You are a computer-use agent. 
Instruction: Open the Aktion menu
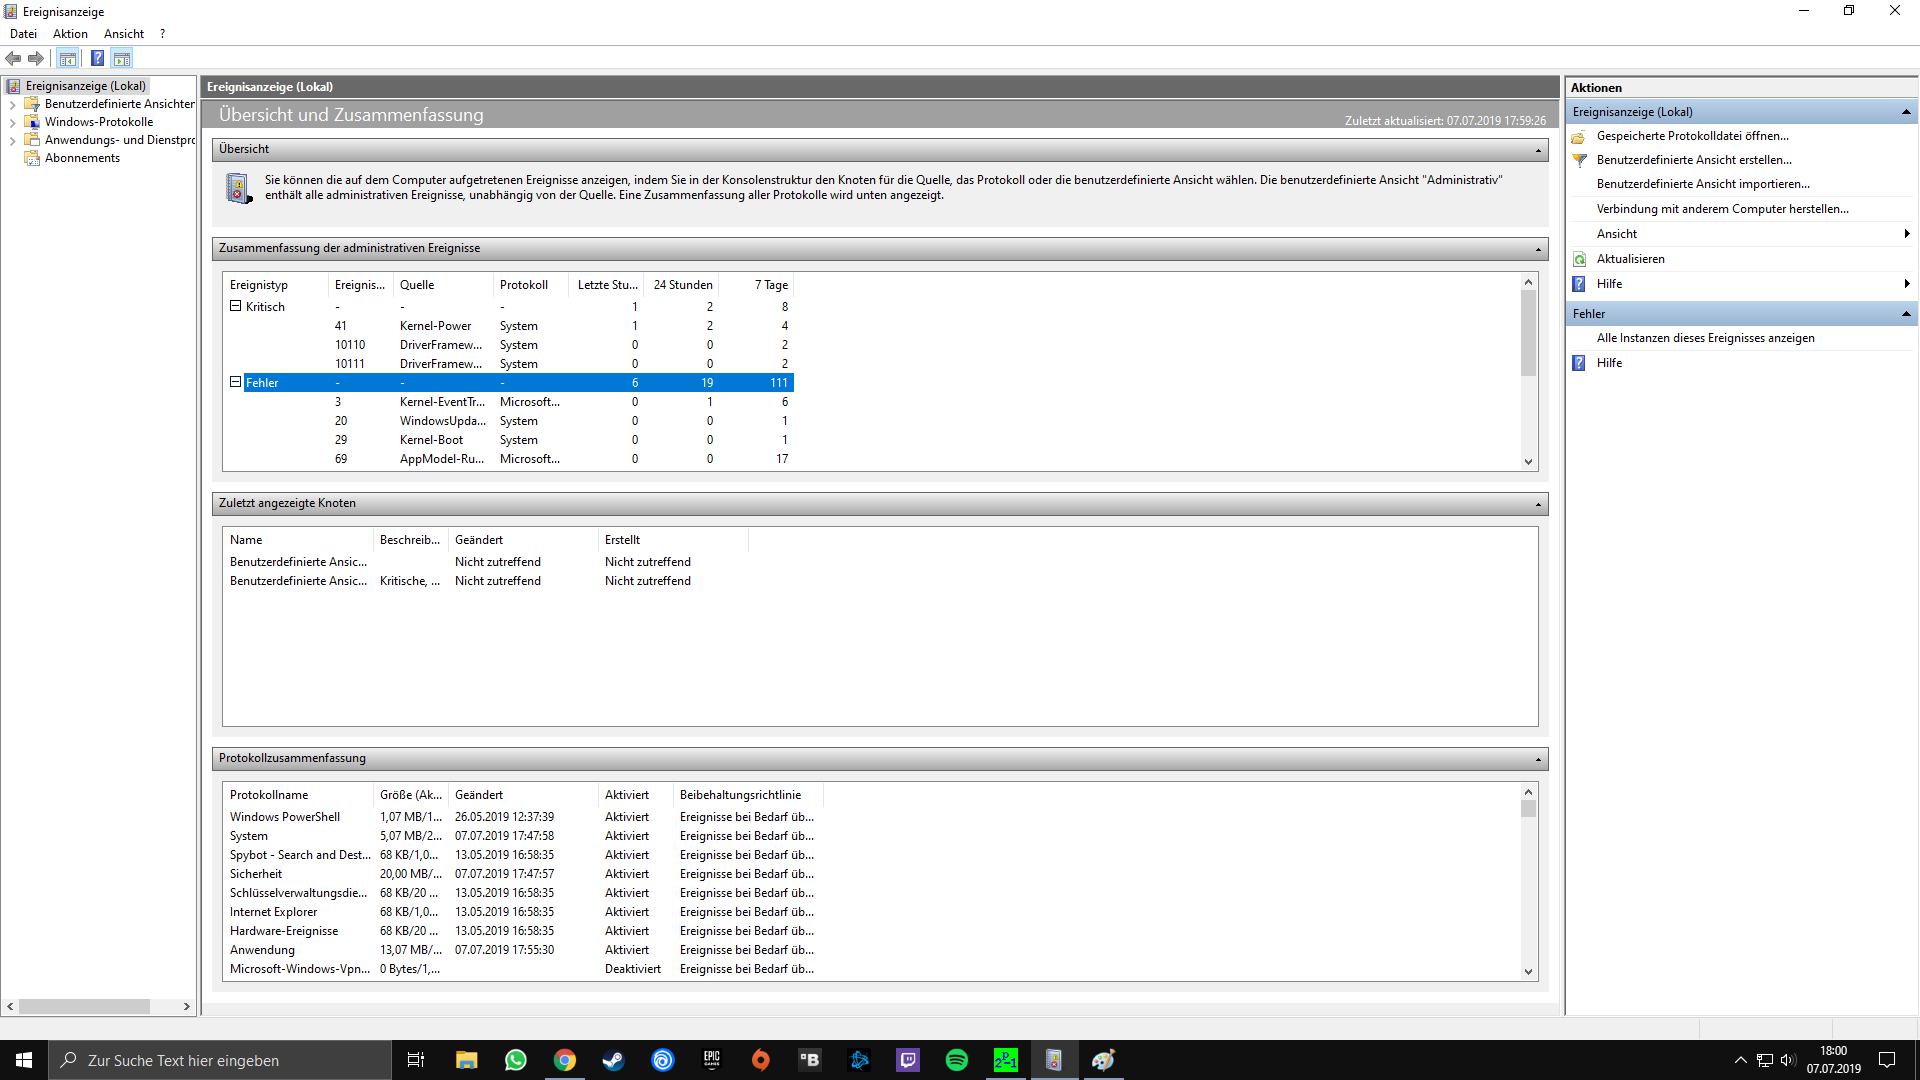point(70,34)
